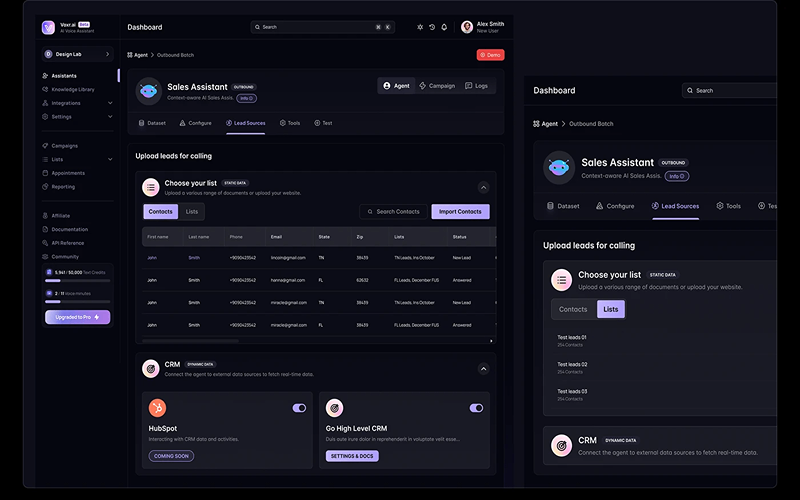Collapse left CRM section chevron

[483, 368]
